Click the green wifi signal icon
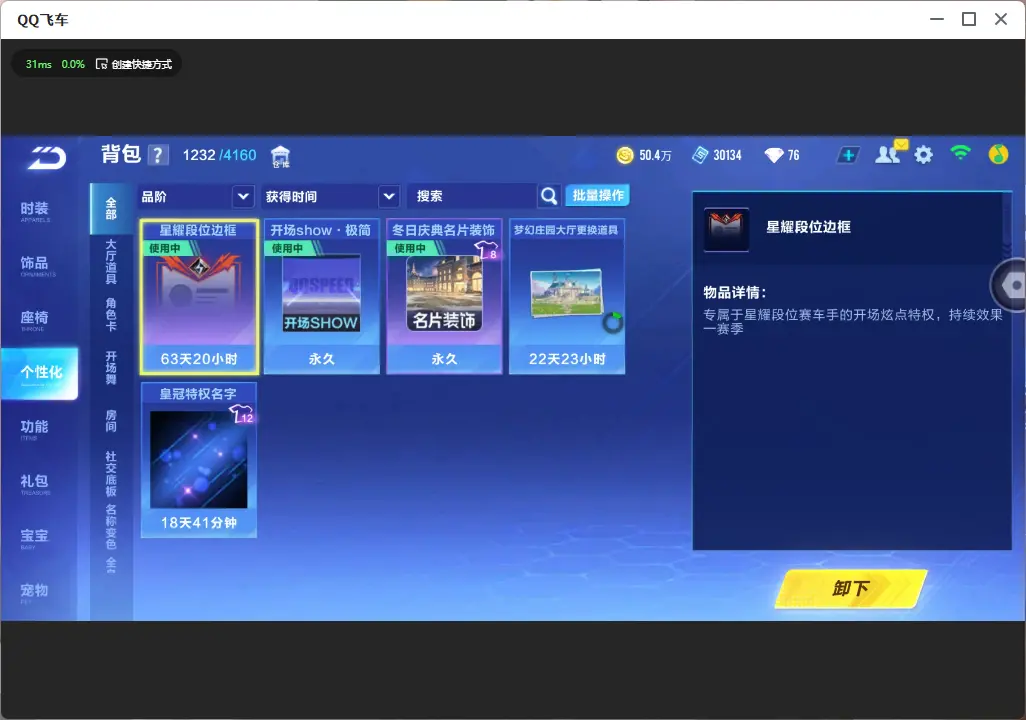 [960, 154]
